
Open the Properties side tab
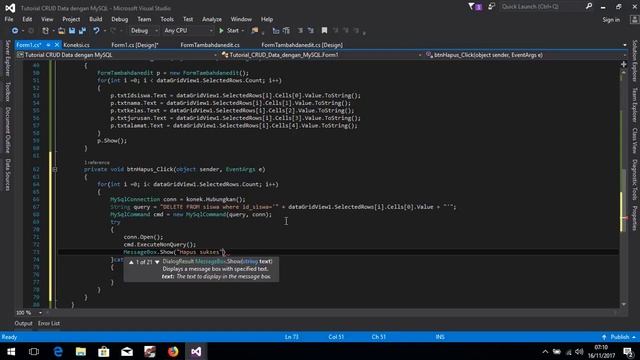coord(635,218)
